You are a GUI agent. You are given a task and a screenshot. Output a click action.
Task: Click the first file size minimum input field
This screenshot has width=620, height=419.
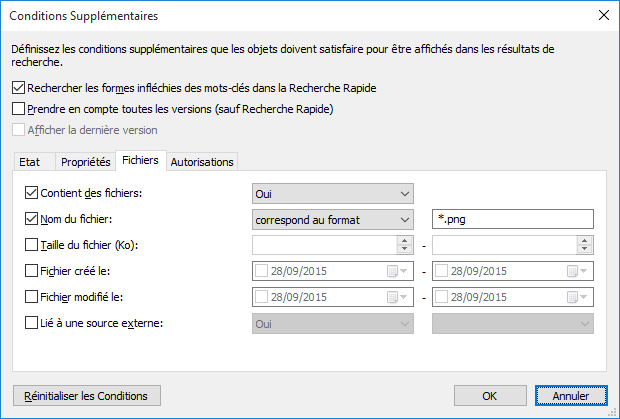(x=324, y=245)
